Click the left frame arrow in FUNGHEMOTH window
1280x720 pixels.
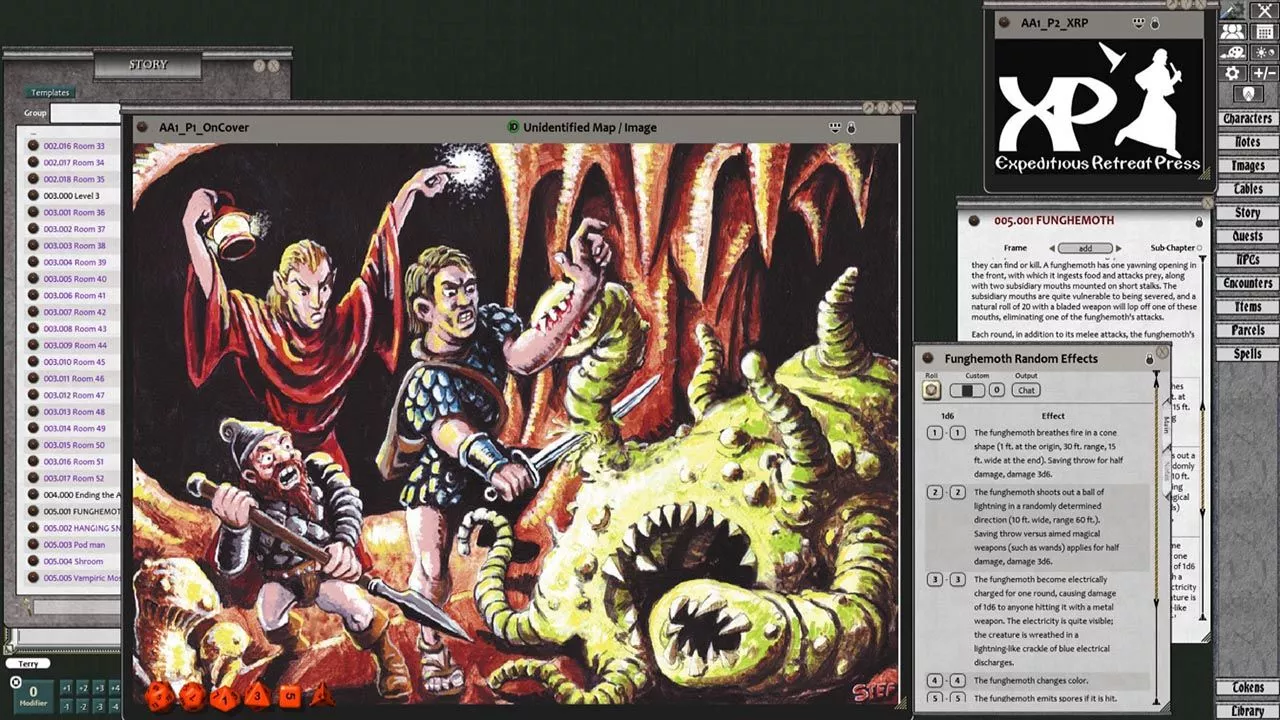pyautogui.click(x=1052, y=248)
